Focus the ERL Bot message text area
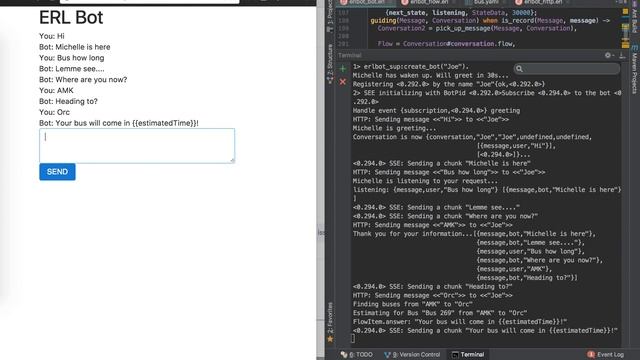Viewport: 640px width, 360px height. pyautogui.click(x=137, y=146)
